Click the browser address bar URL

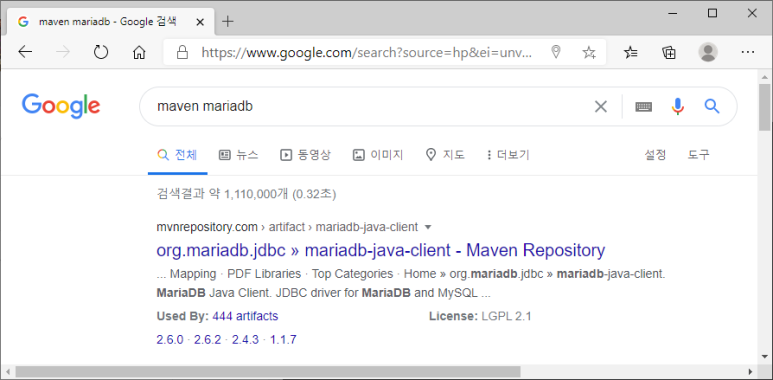(x=367, y=52)
